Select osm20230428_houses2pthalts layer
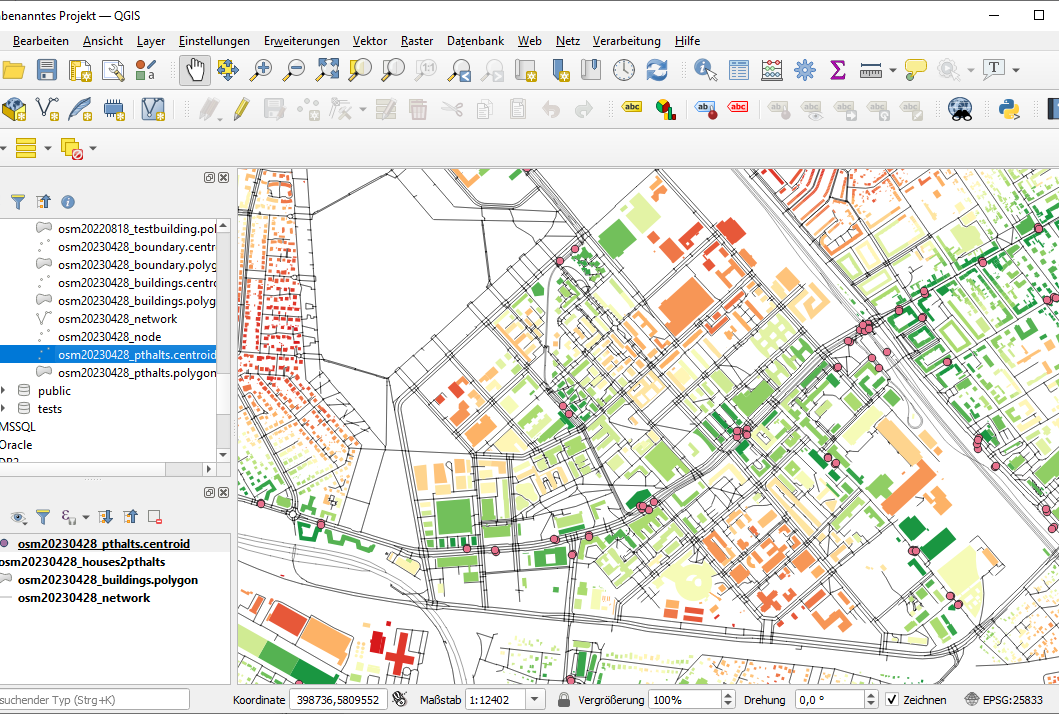Viewport: 1059px width, 714px height. [82, 561]
